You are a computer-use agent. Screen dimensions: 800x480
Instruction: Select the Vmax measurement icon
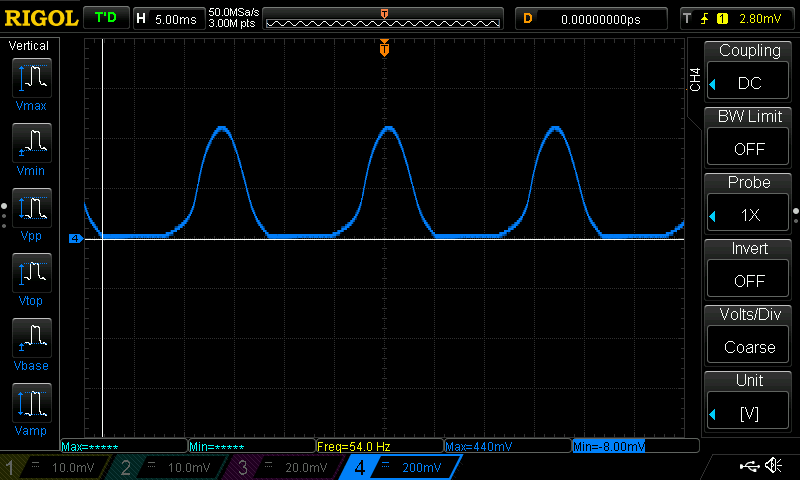(x=34, y=83)
